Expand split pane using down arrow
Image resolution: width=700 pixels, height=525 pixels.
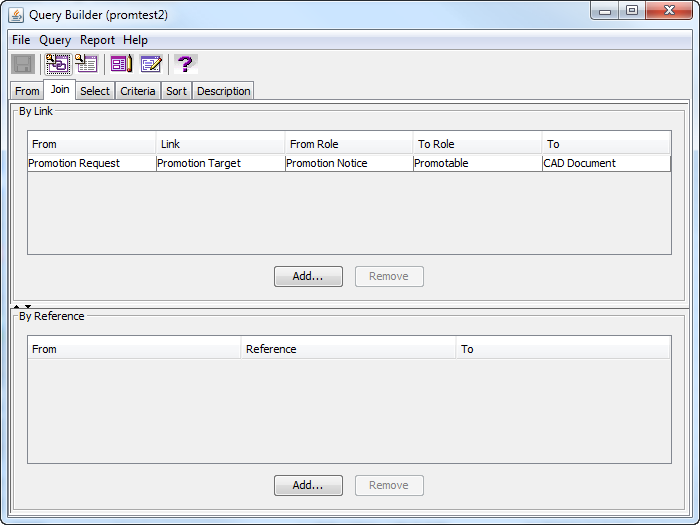(28, 307)
